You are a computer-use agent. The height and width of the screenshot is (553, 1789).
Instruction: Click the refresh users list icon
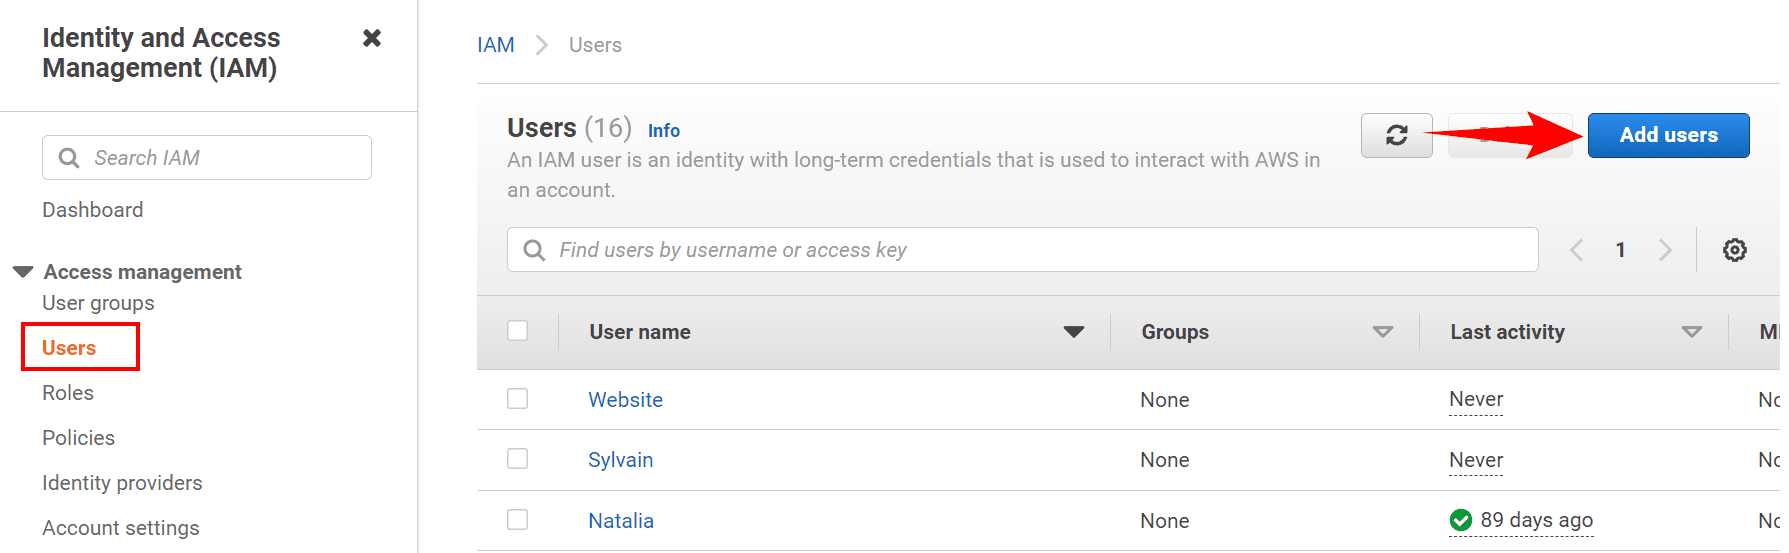[1396, 135]
